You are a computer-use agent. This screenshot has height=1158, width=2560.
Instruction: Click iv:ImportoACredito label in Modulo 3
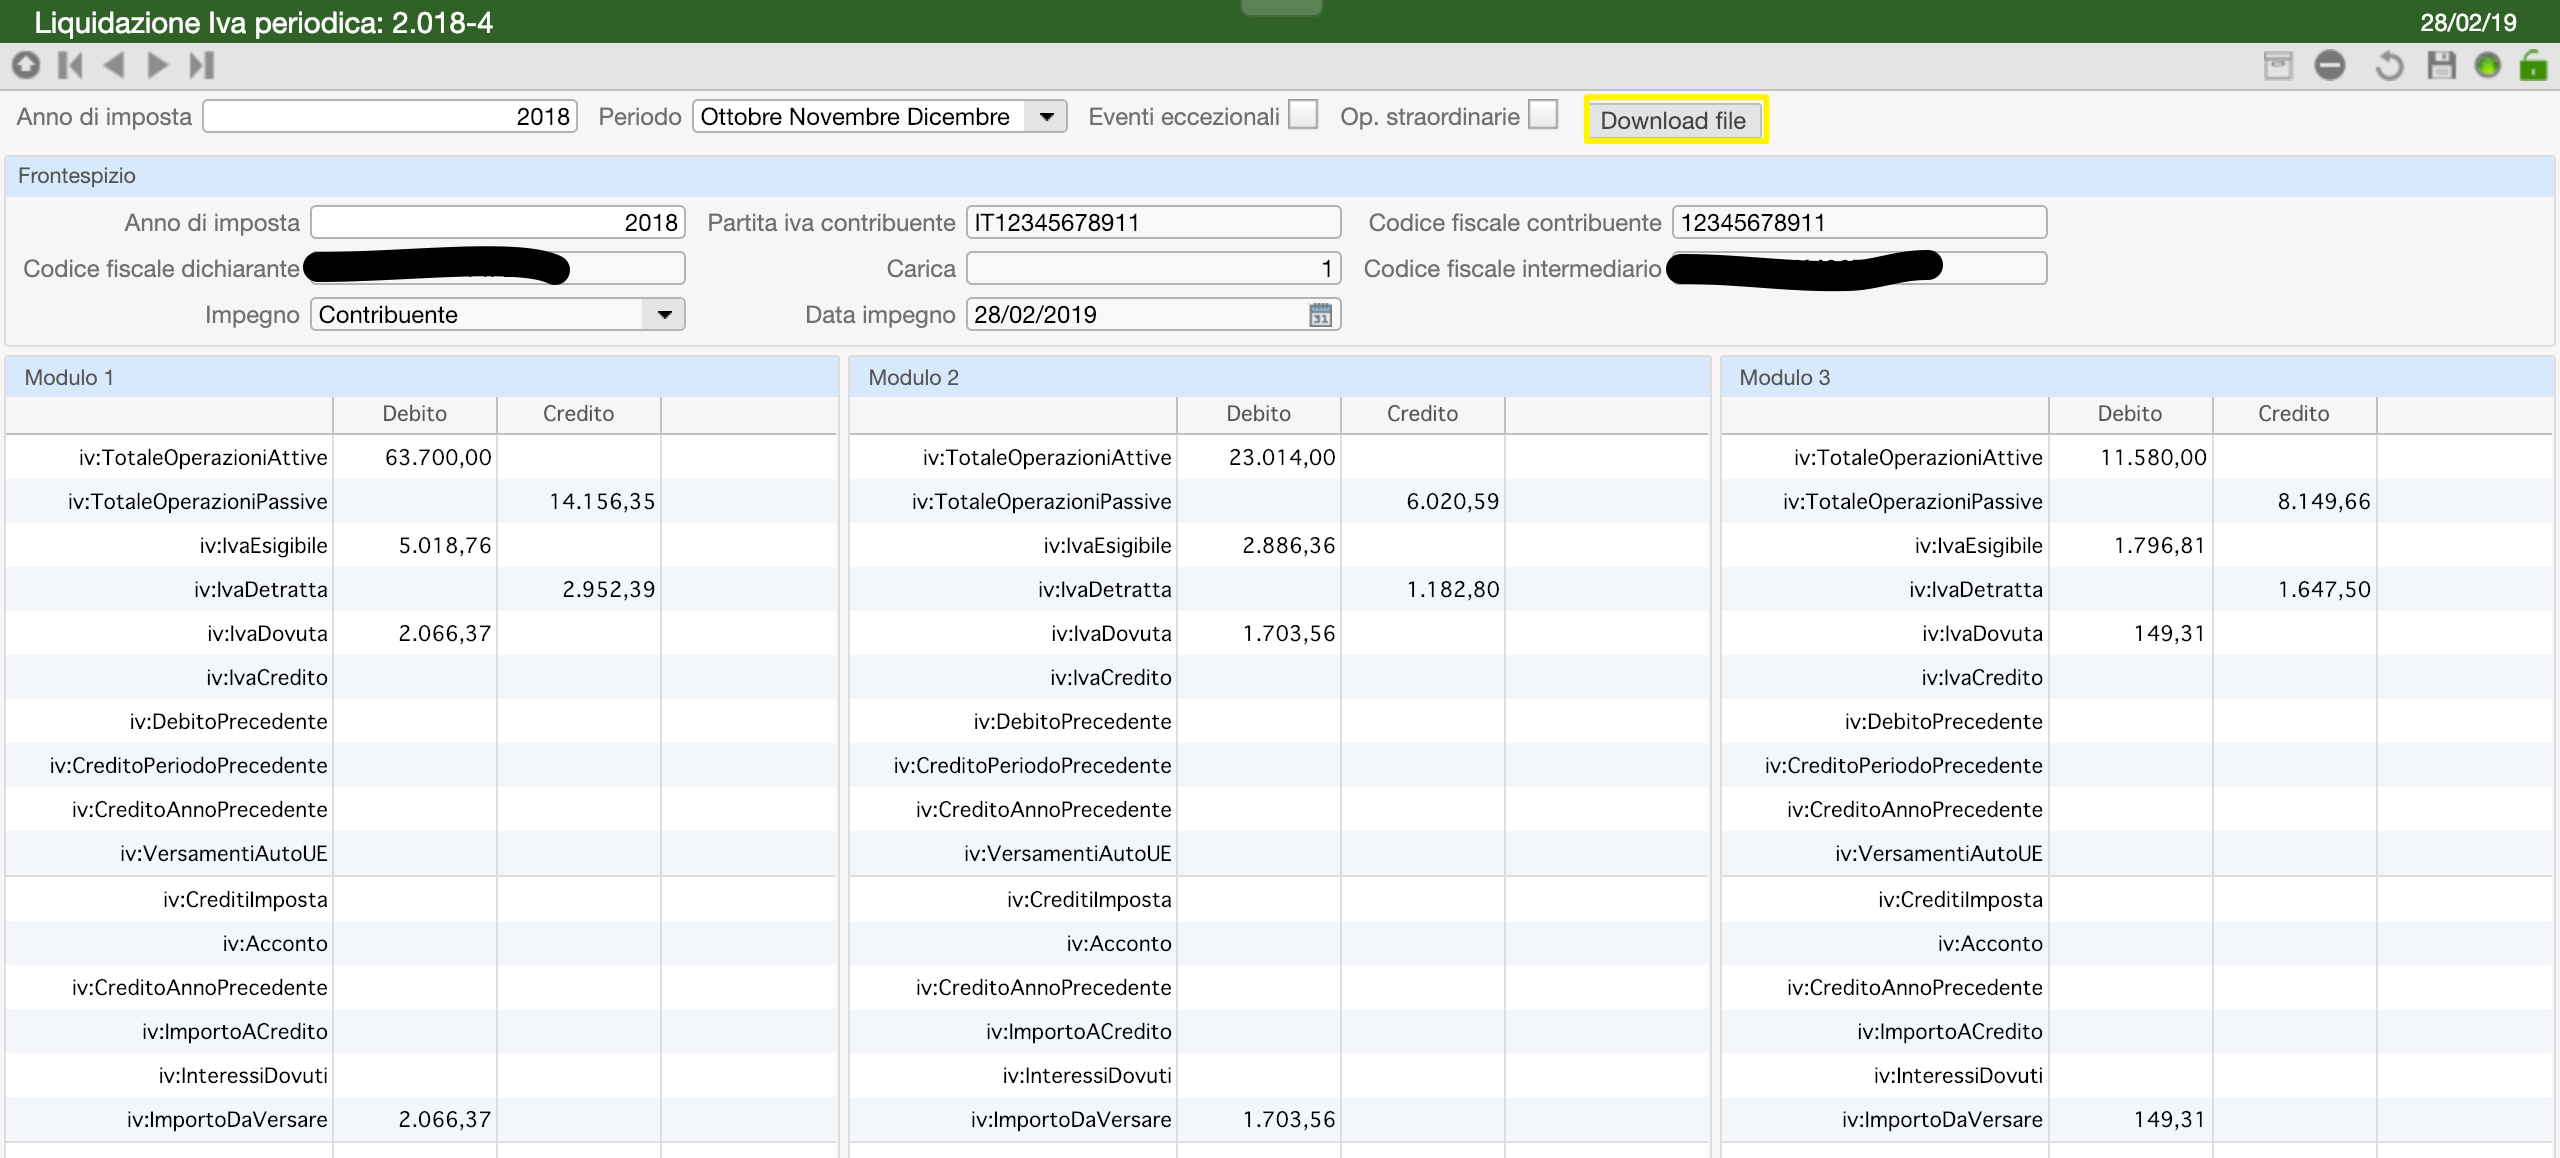[x=1950, y=1031]
